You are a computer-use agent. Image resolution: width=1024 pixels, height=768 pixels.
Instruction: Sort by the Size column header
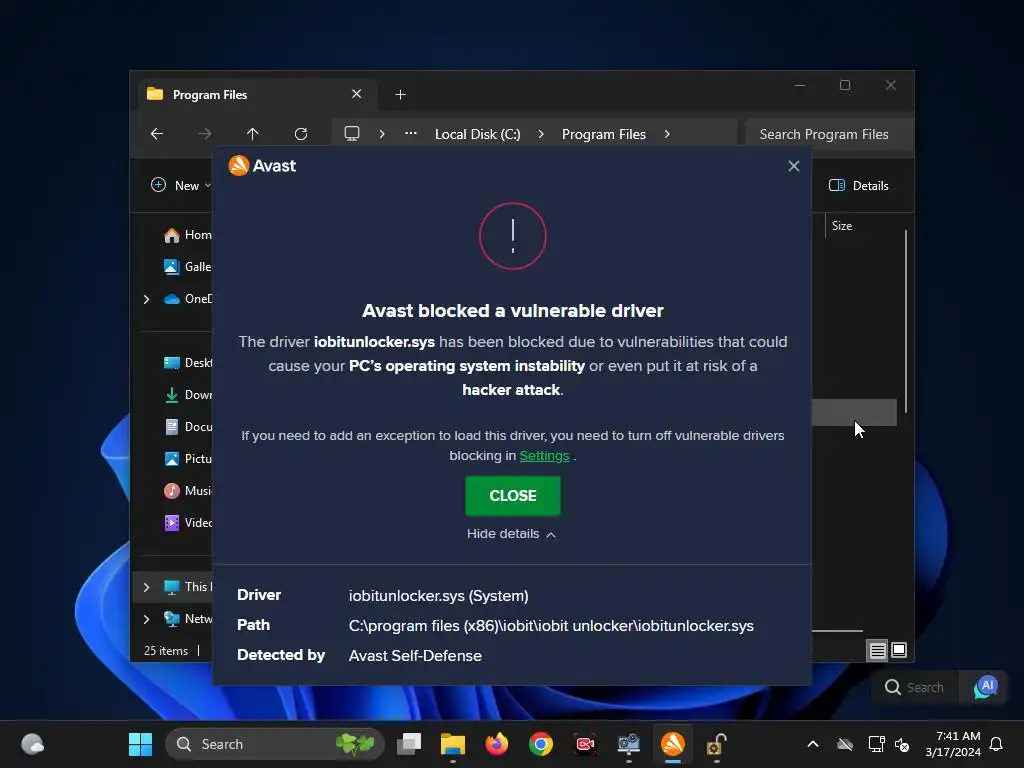pyautogui.click(x=842, y=226)
